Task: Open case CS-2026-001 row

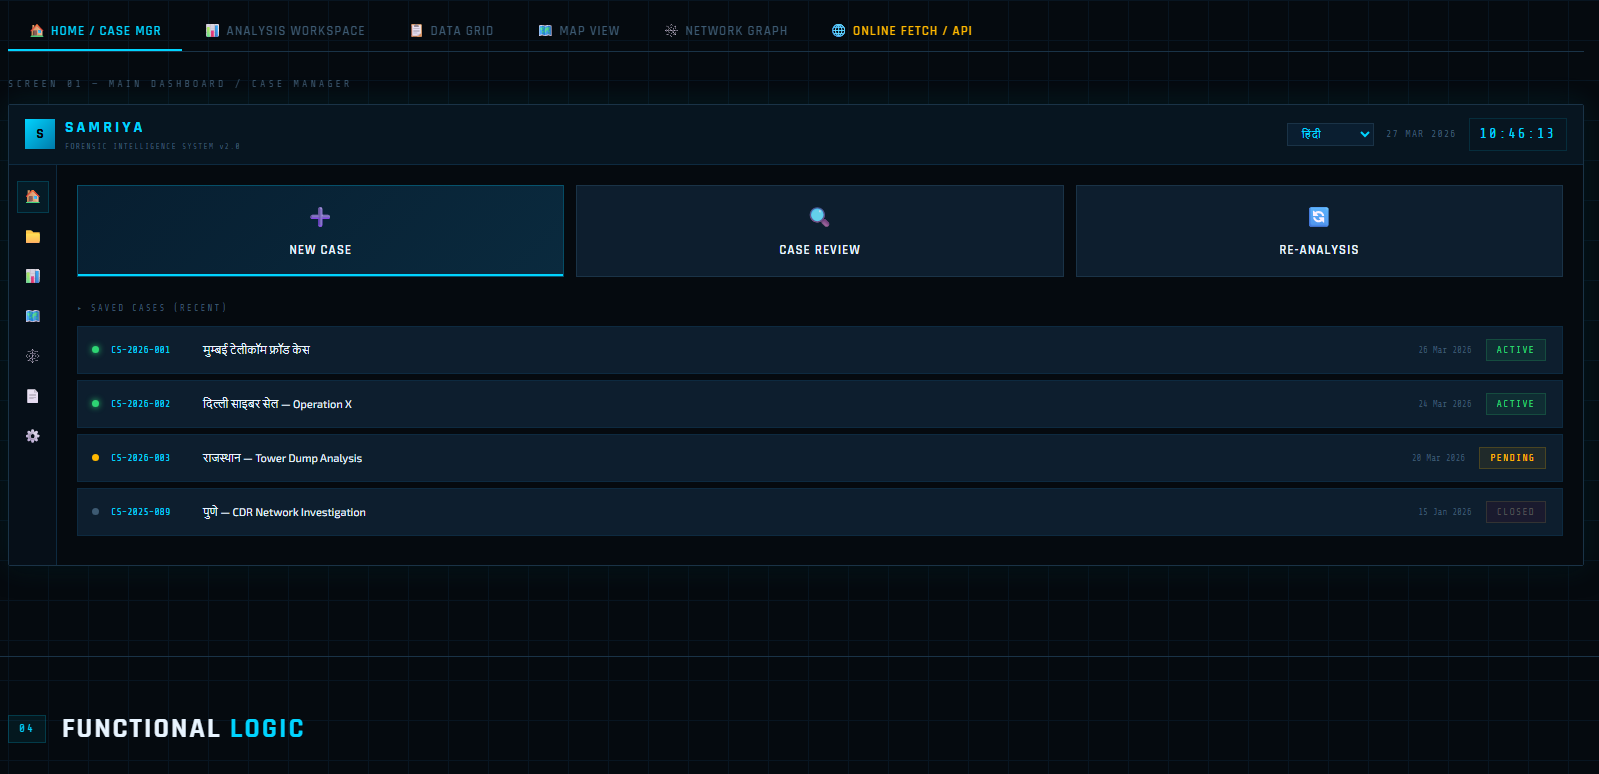Action: (x=819, y=350)
